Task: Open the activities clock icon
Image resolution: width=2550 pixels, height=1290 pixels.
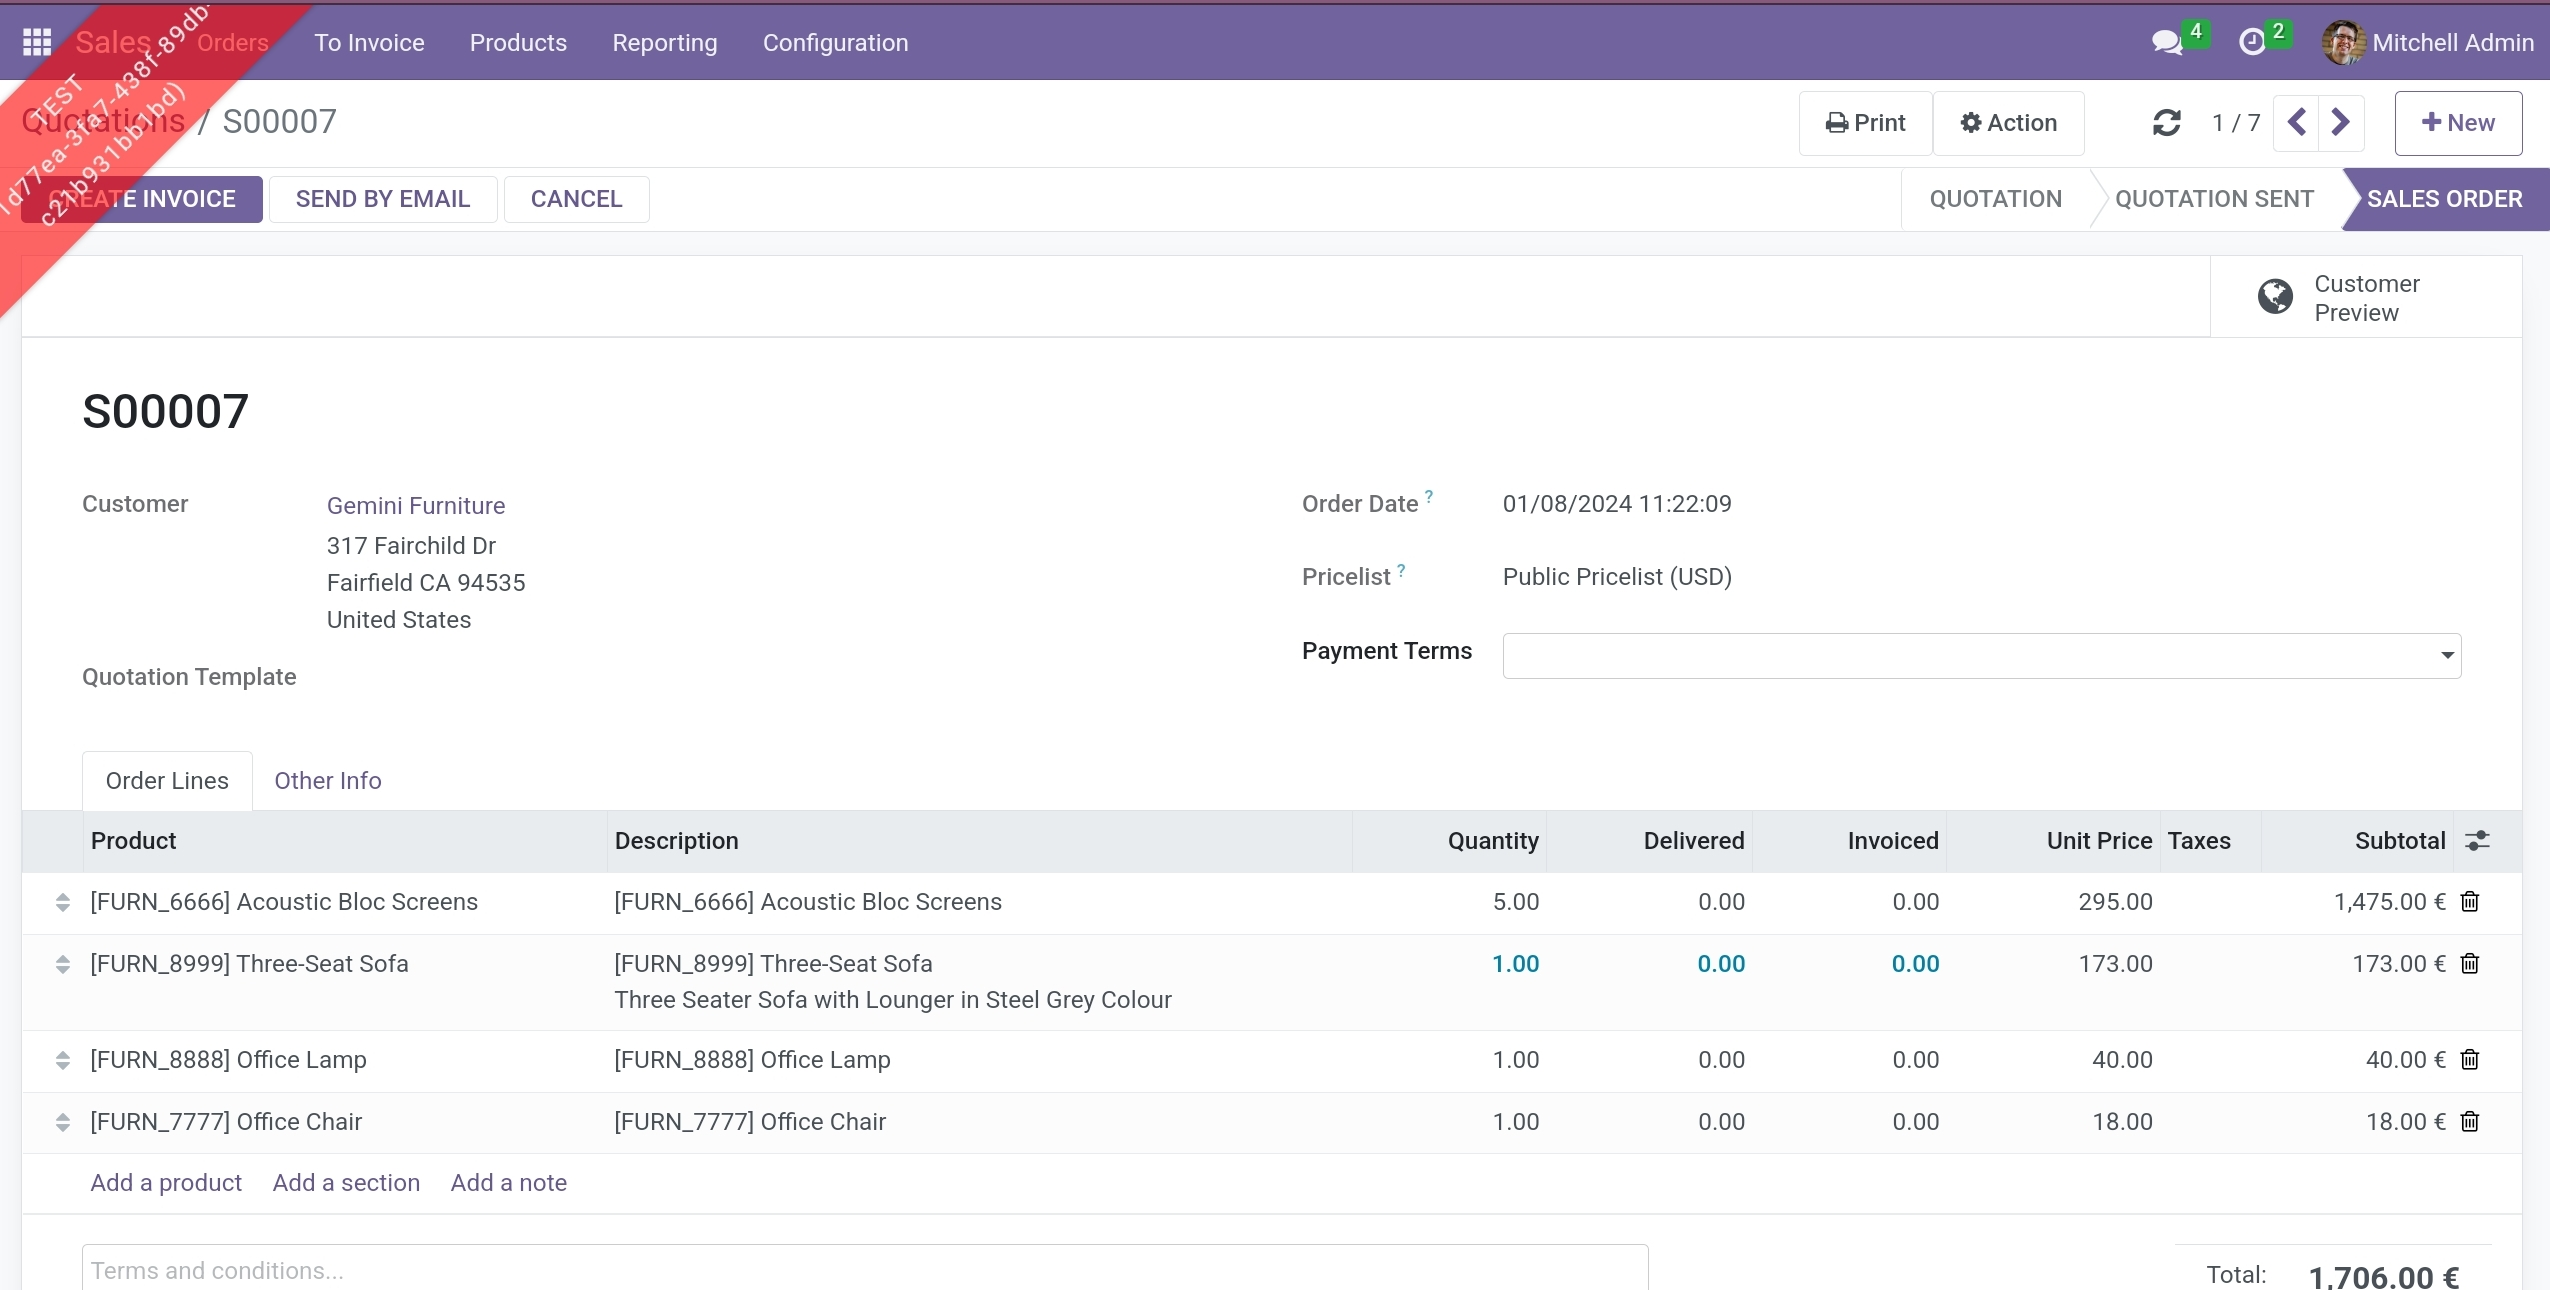Action: click(x=2252, y=42)
